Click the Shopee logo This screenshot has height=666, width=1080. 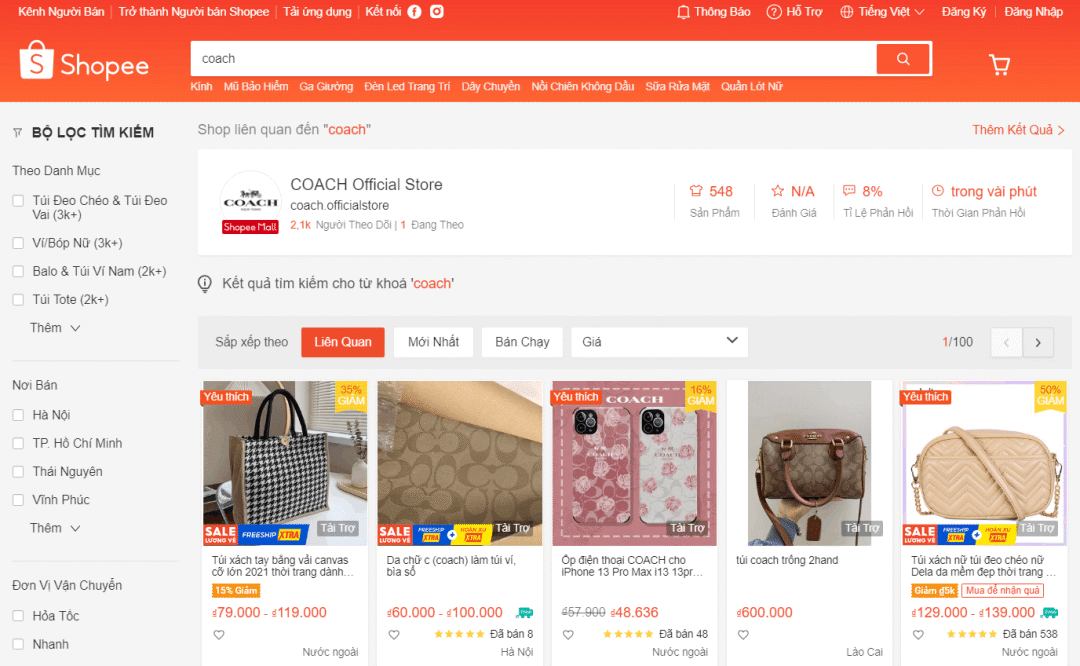coord(84,63)
